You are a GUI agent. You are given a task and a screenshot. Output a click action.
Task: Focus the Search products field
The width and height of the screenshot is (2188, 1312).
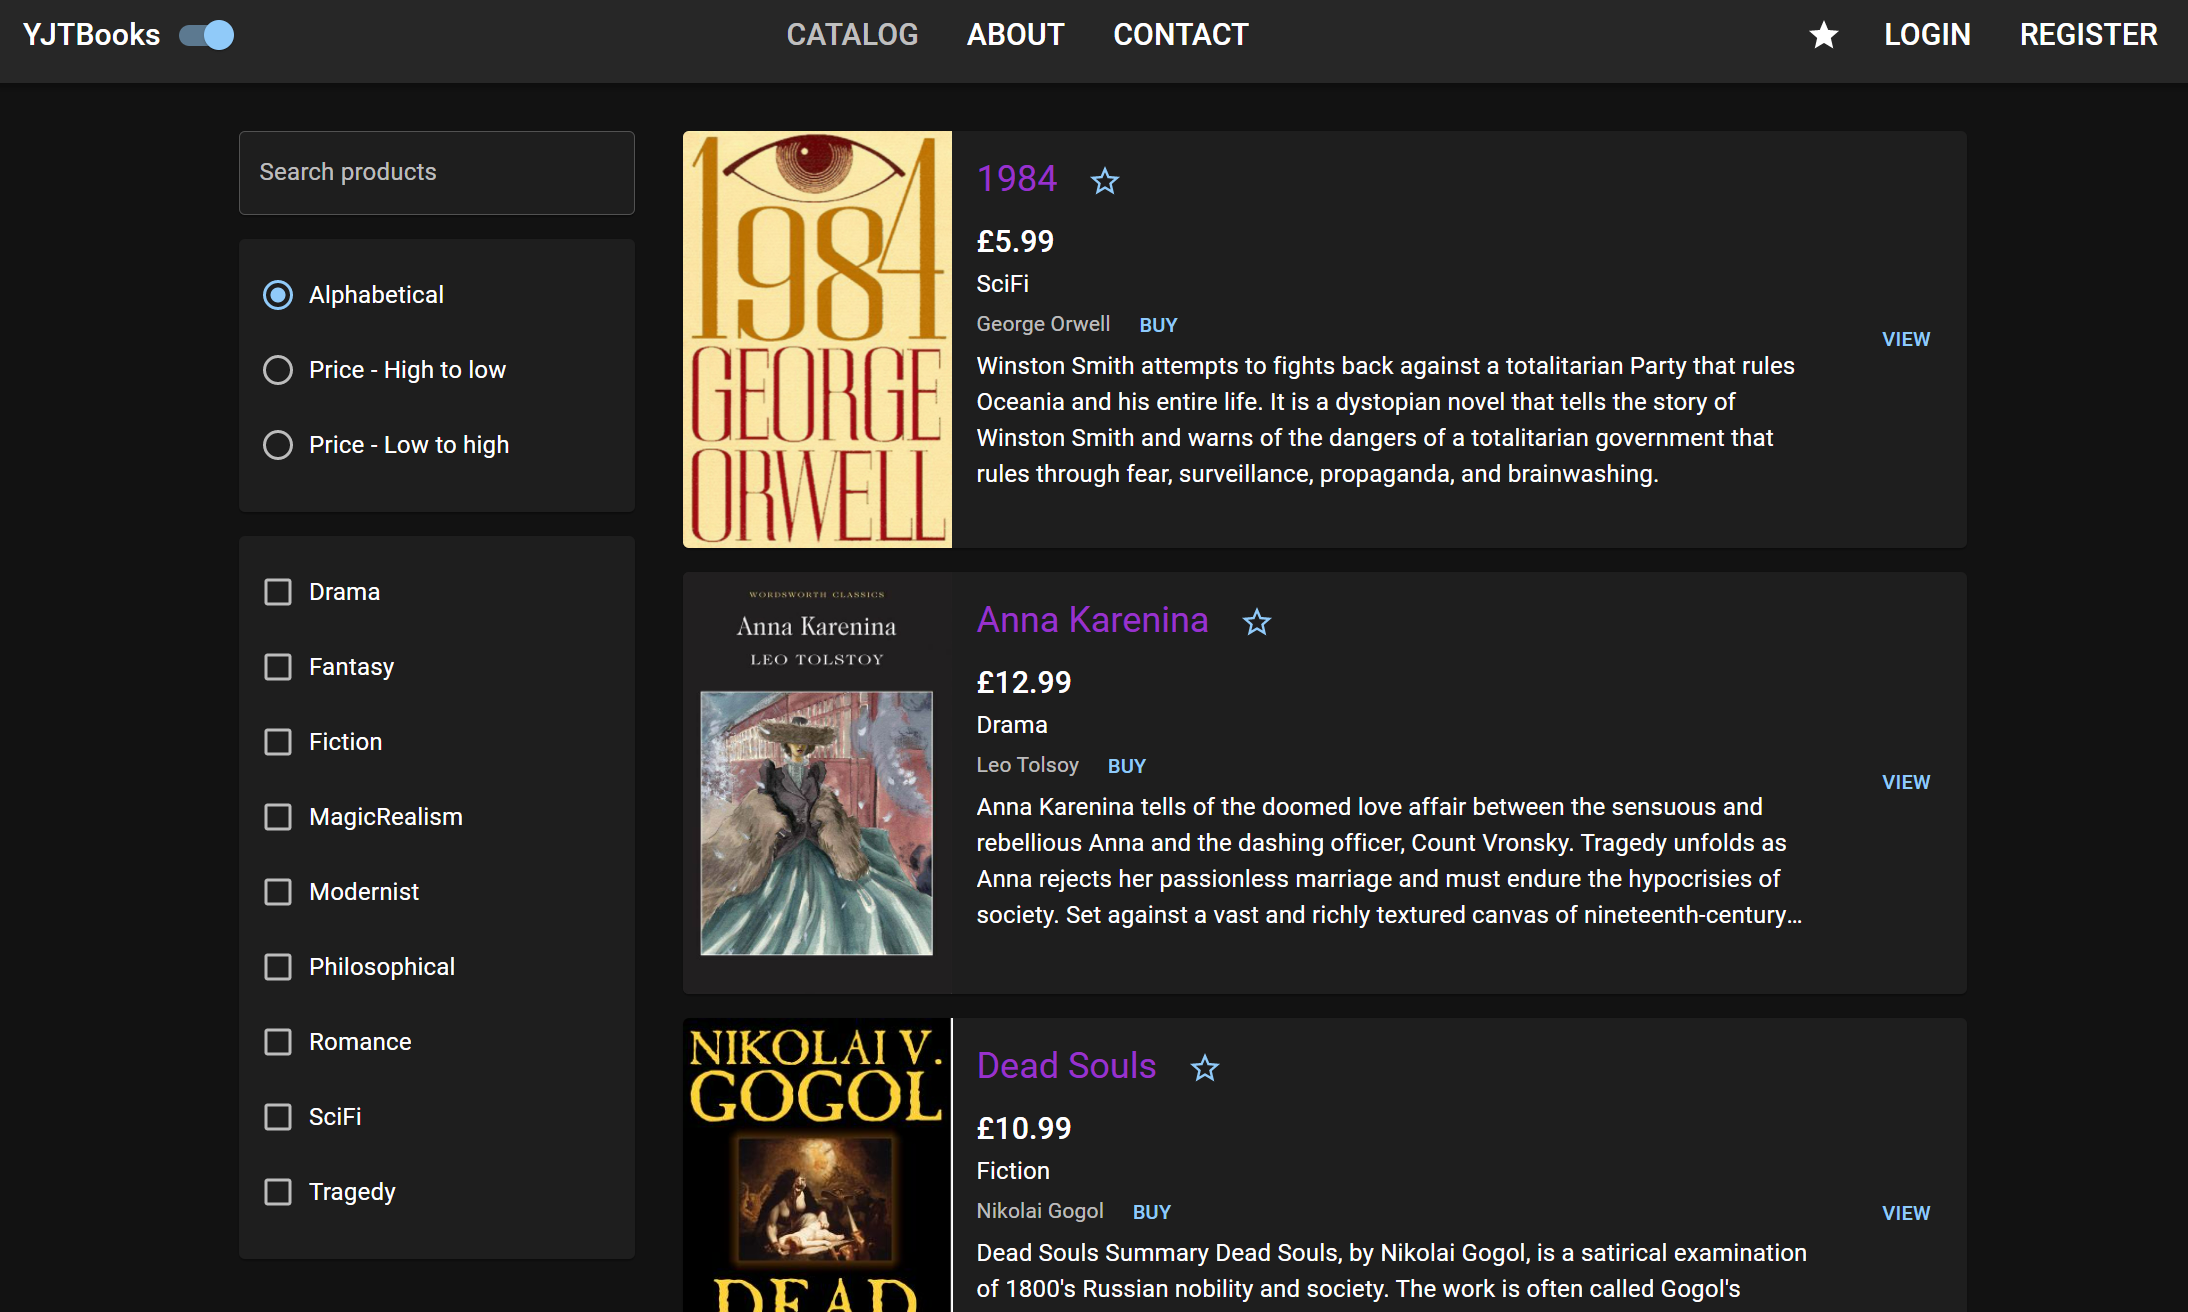pyautogui.click(x=436, y=172)
